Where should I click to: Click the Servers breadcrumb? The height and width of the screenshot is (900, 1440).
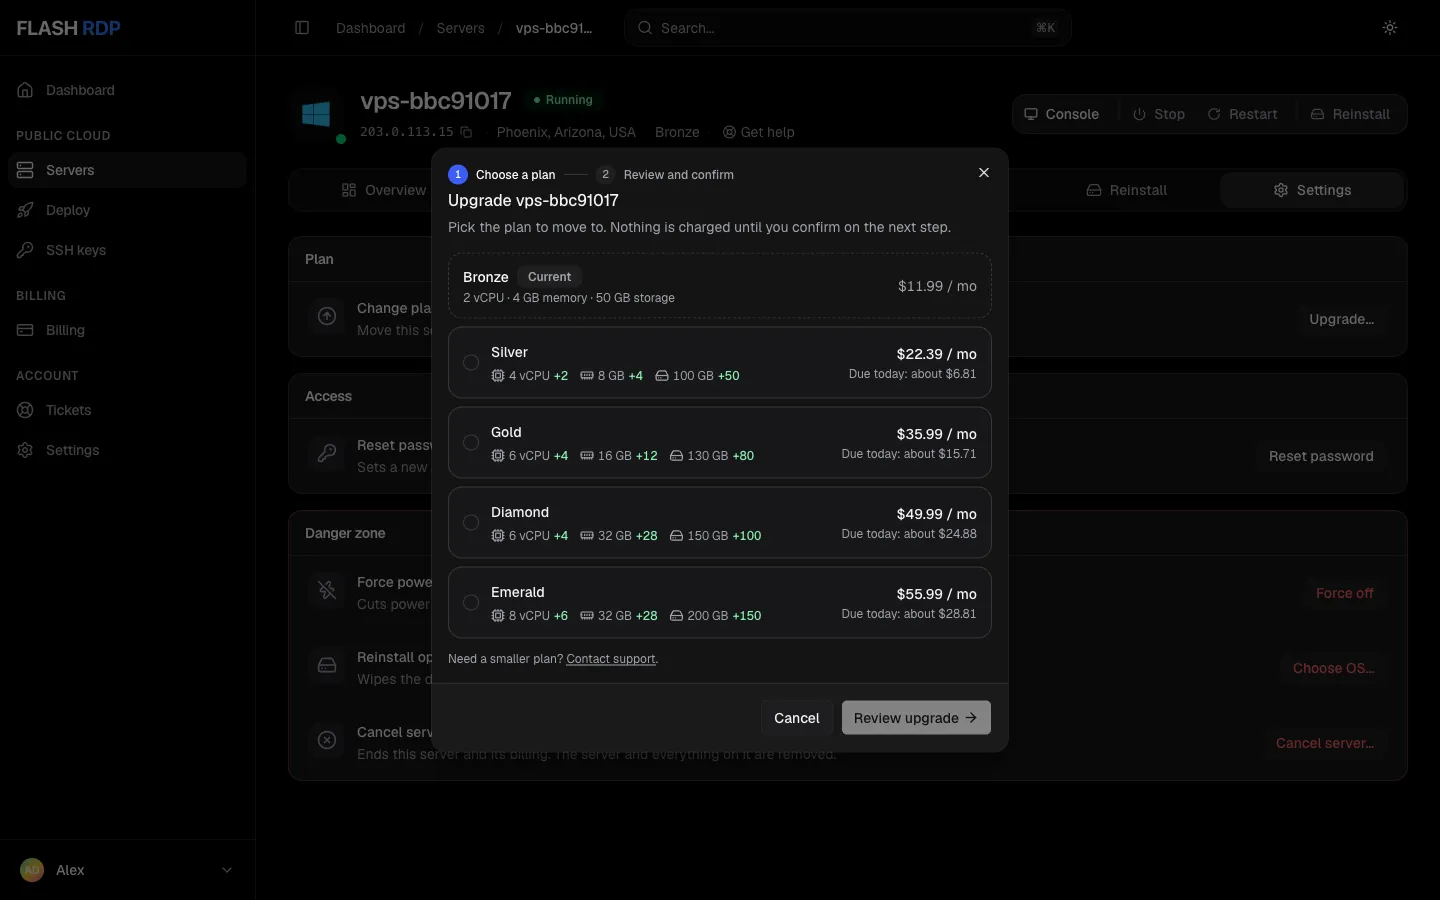point(460,28)
